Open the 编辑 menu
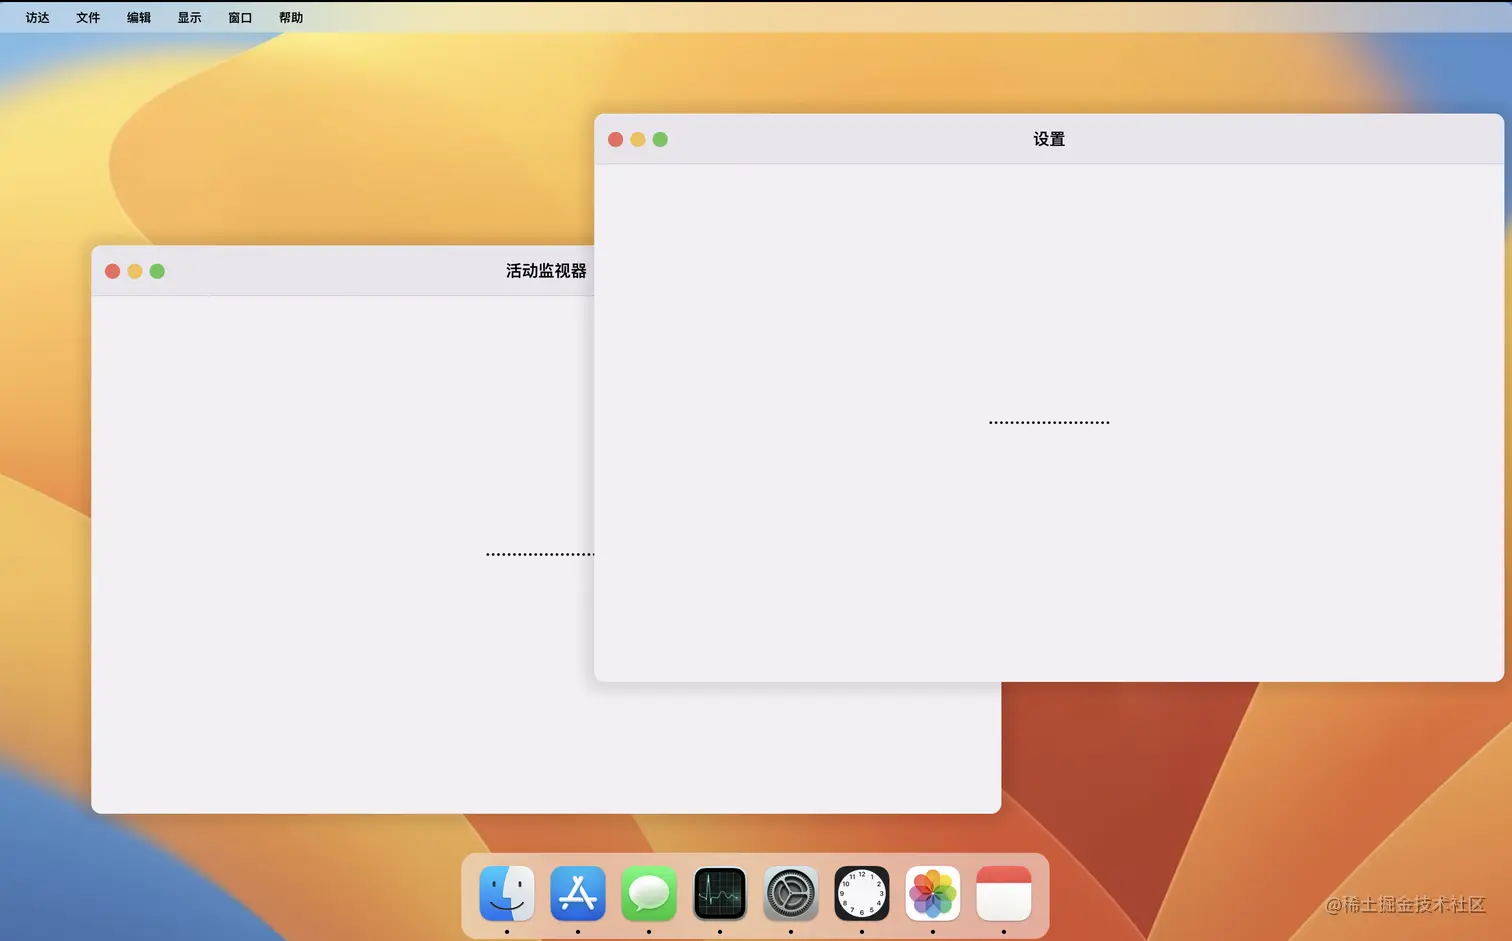This screenshot has height=941, width=1512. 139,17
